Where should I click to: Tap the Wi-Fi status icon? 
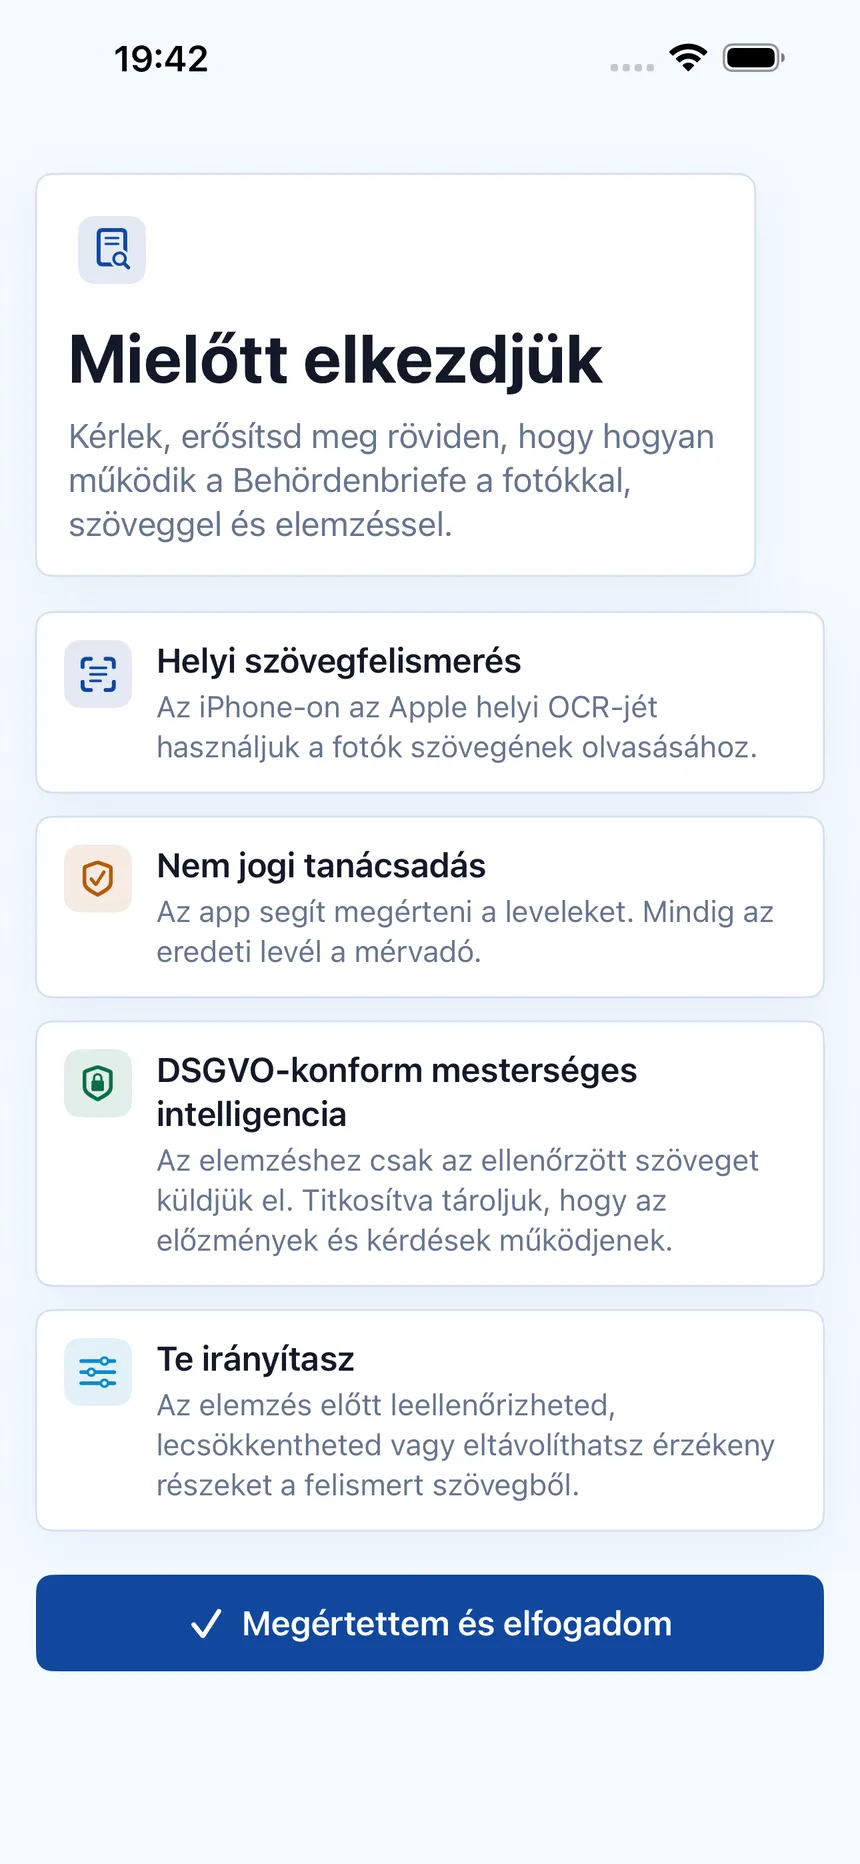[x=688, y=58]
